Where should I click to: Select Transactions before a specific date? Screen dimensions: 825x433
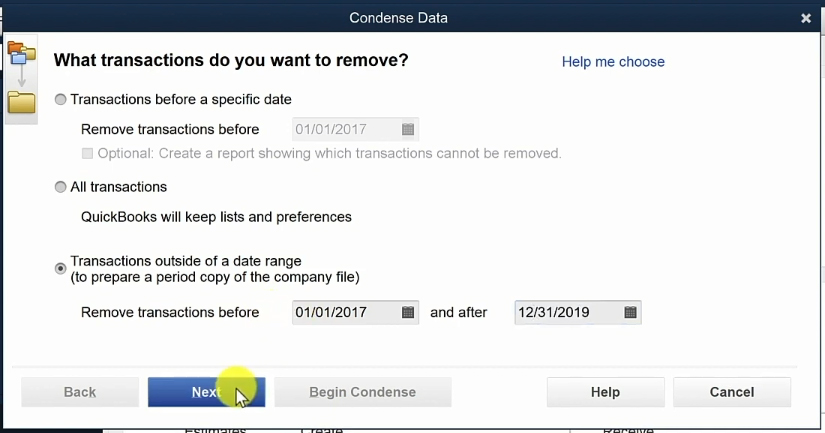(x=61, y=99)
